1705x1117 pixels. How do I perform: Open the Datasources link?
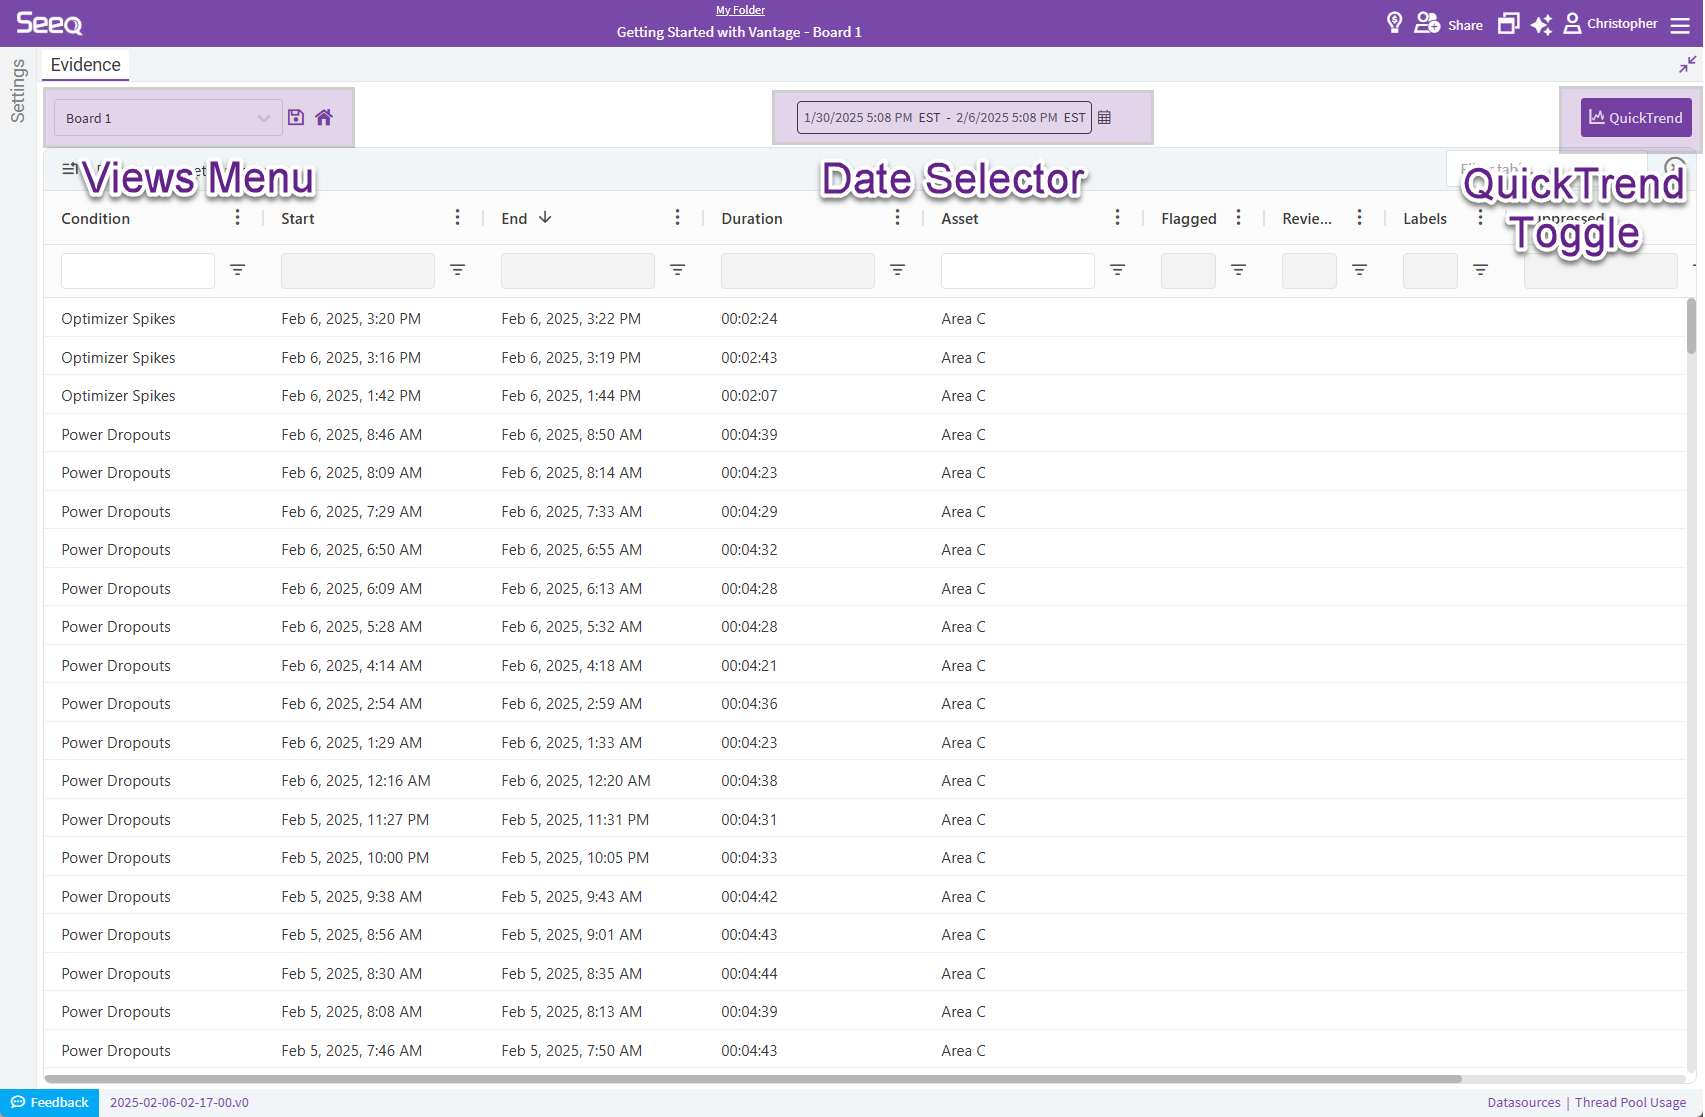(x=1523, y=1102)
